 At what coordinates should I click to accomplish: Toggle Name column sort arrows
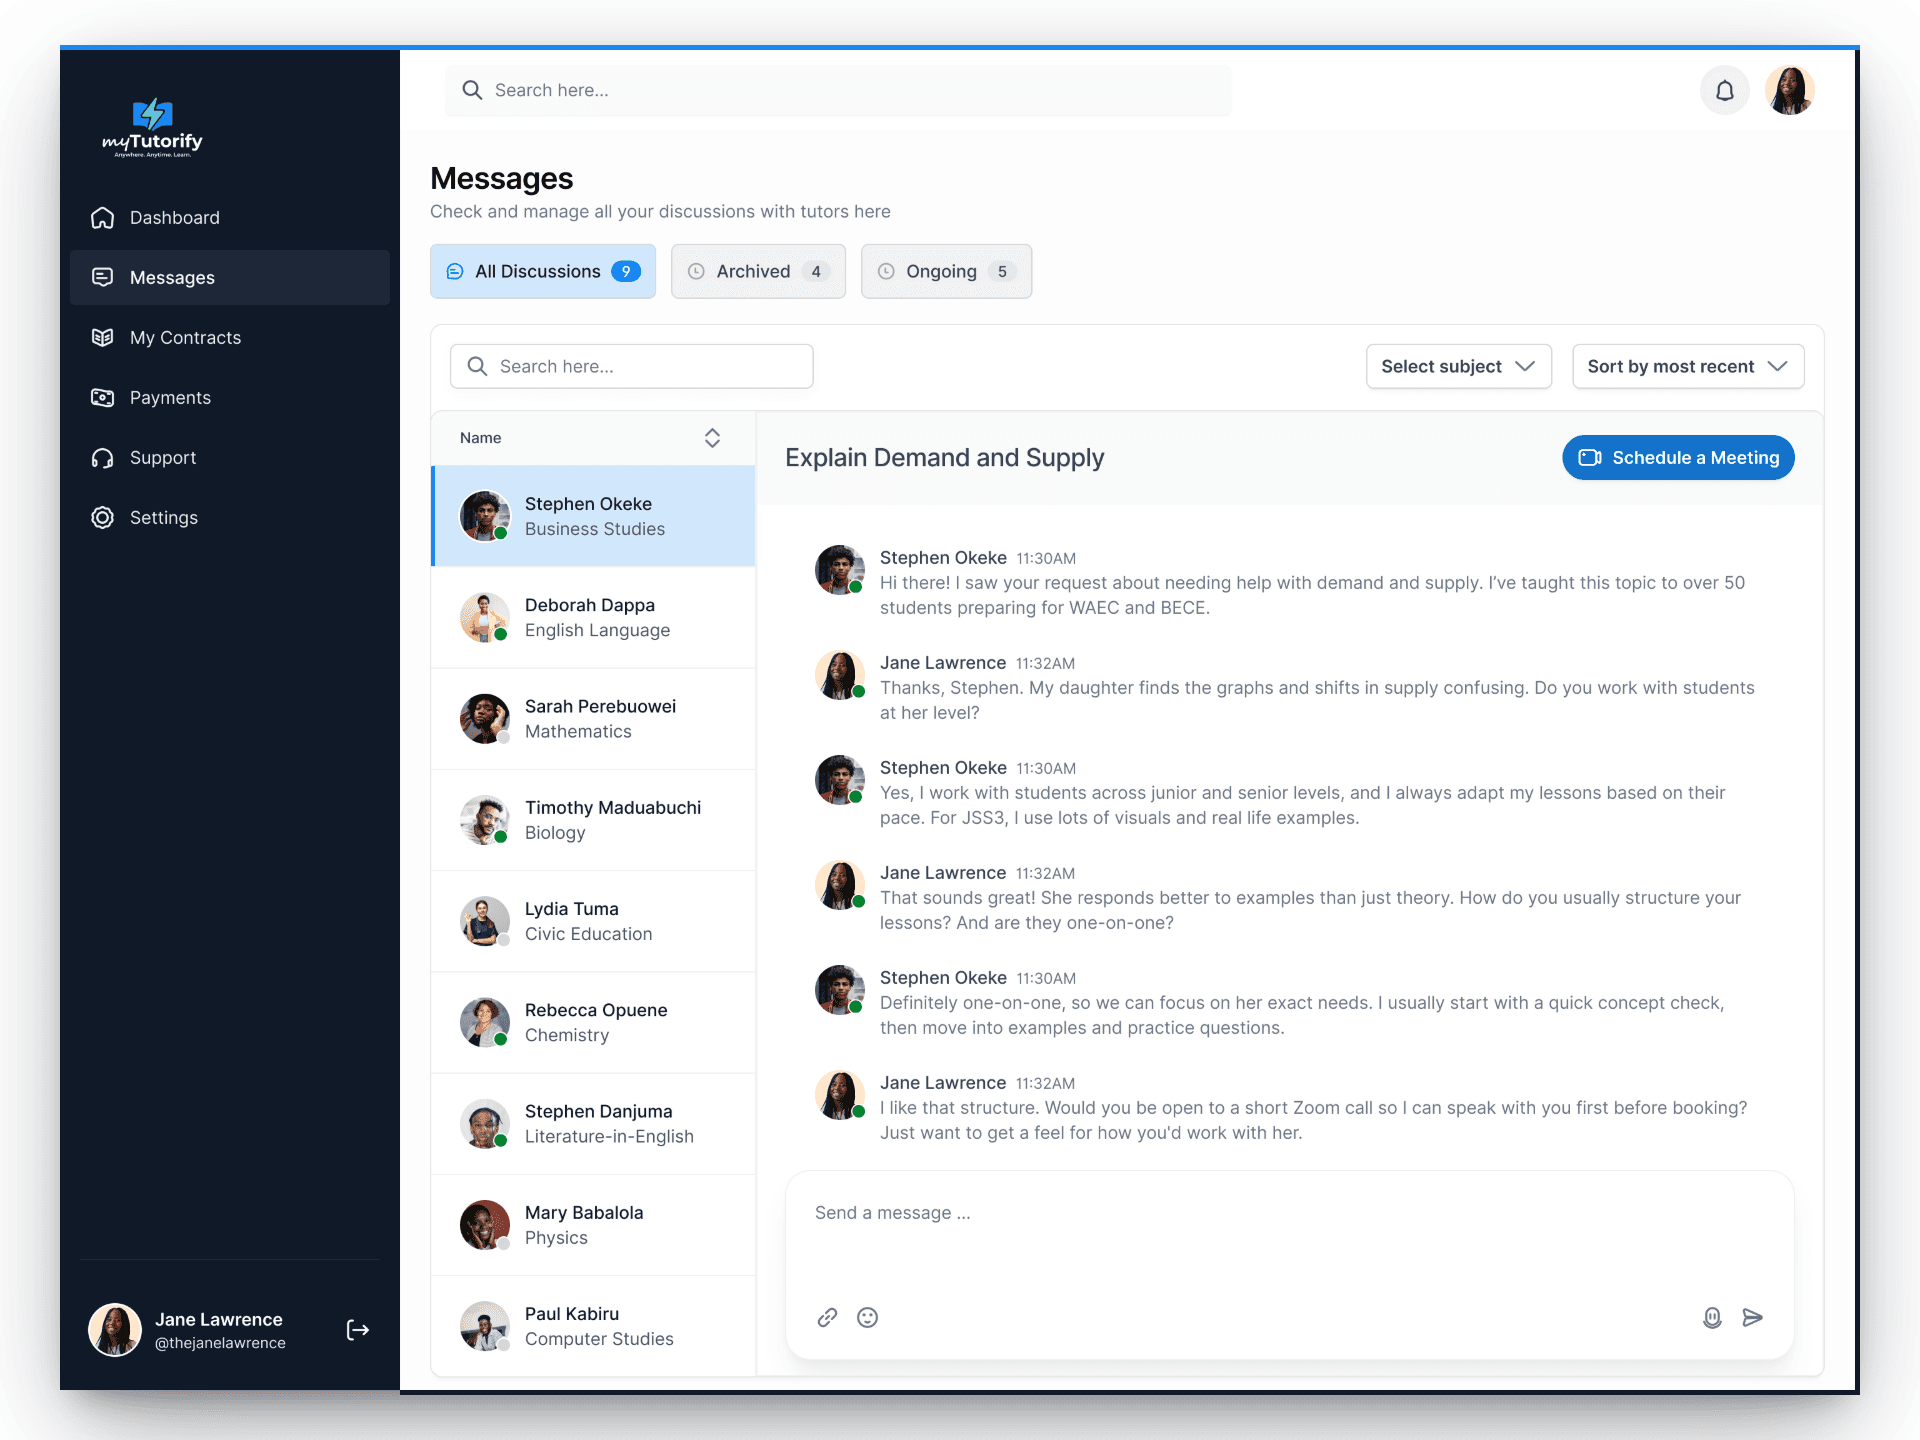[x=712, y=438]
